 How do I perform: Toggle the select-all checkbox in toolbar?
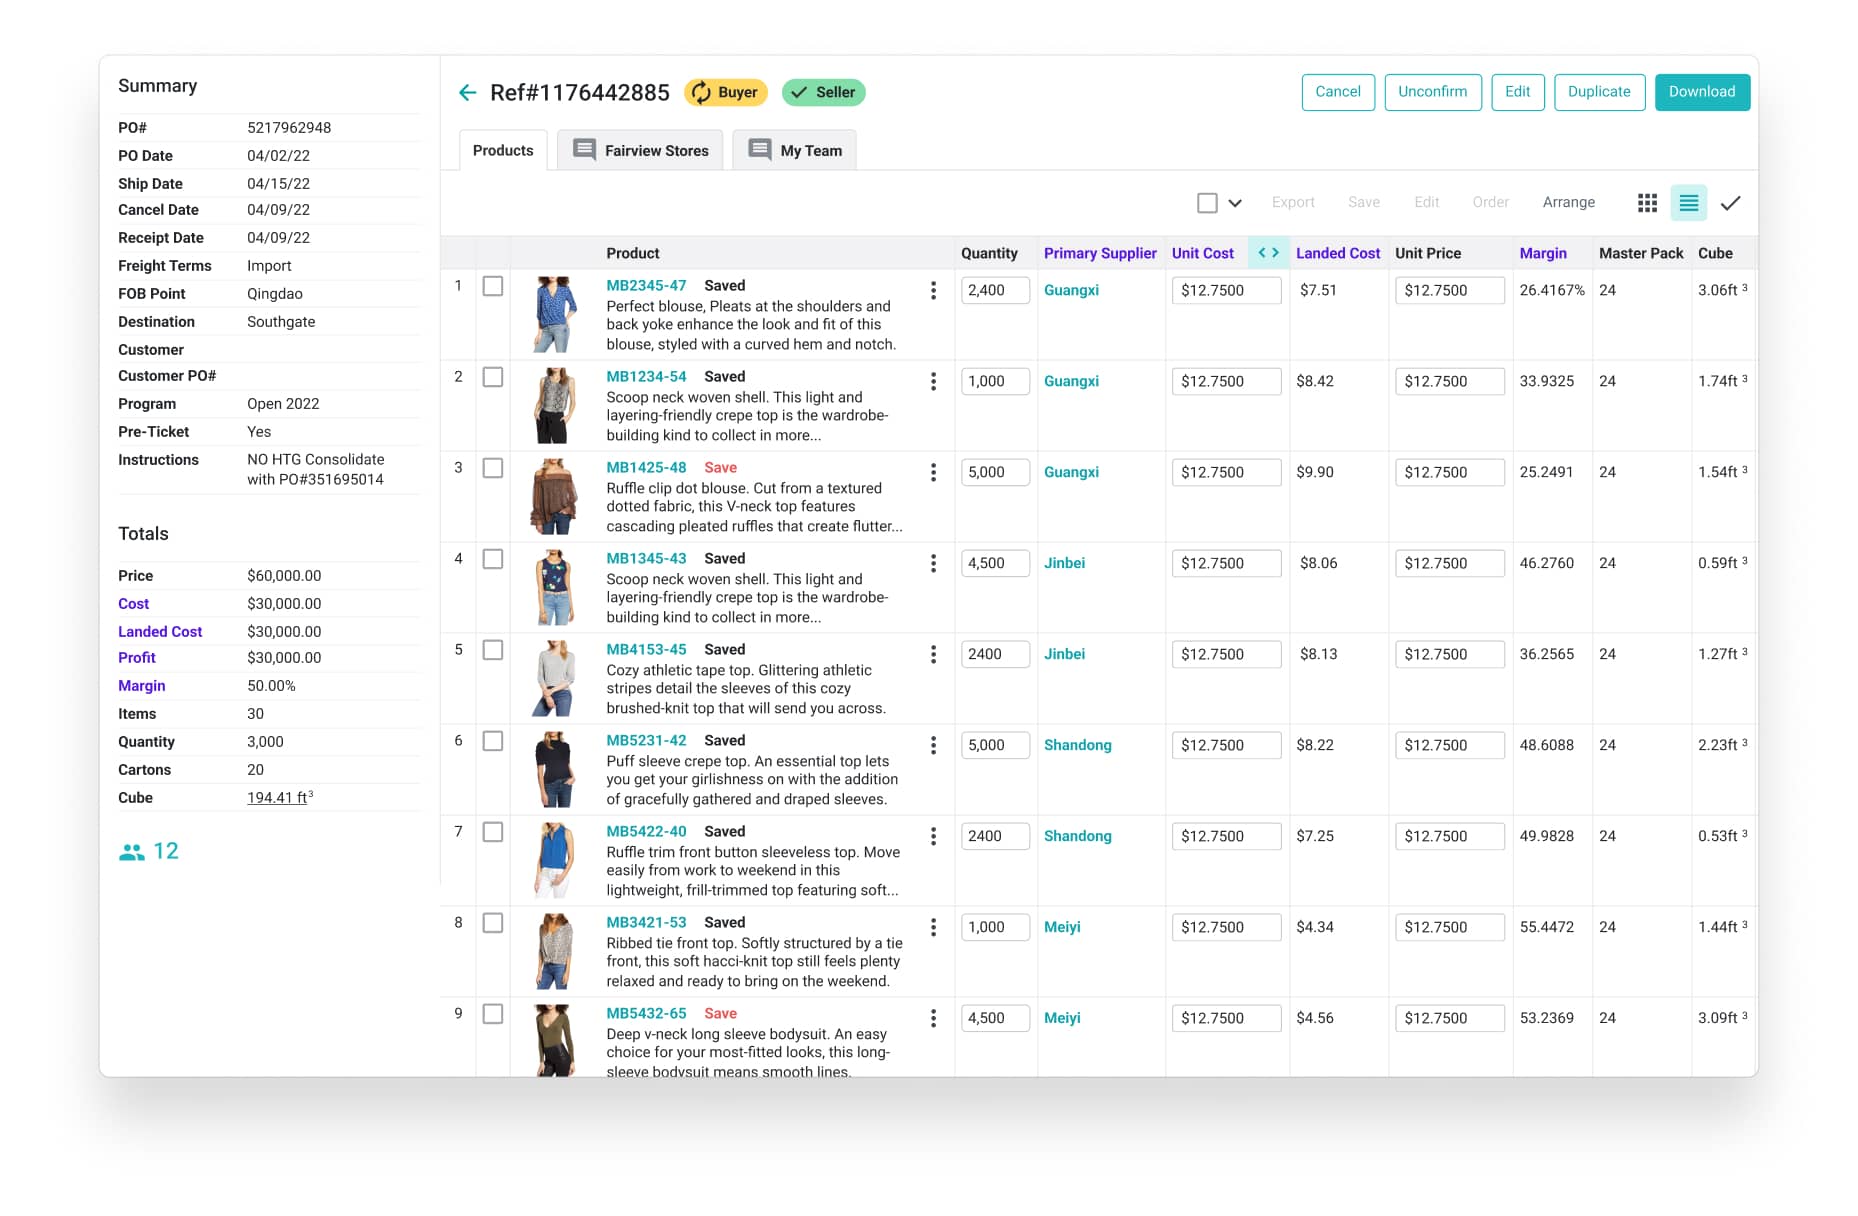click(x=1207, y=203)
